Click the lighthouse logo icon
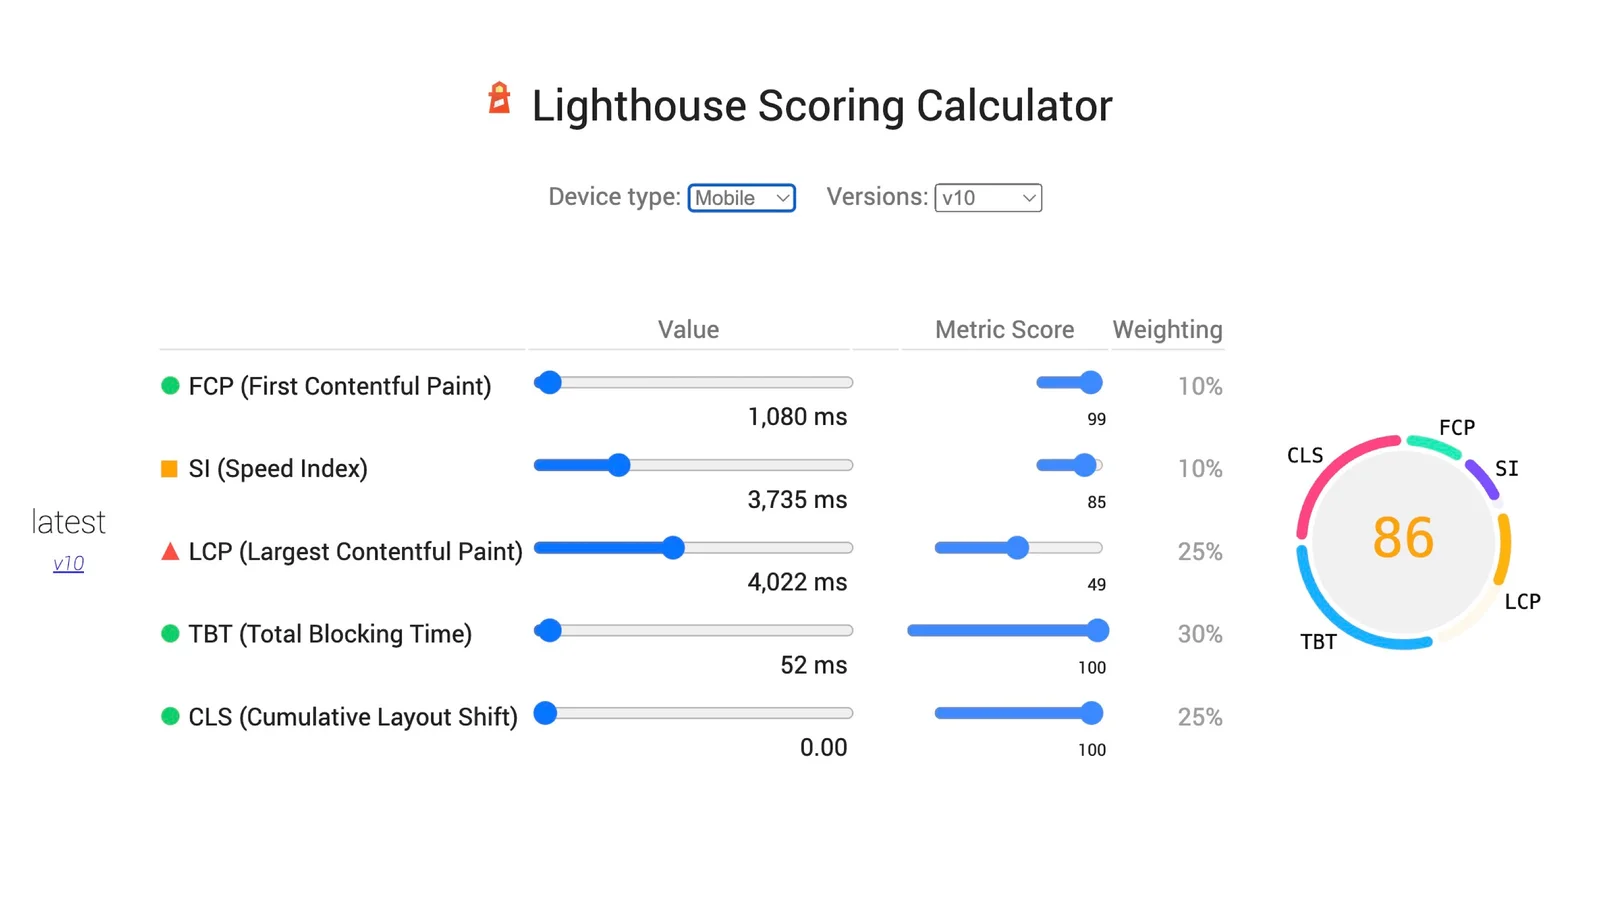This screenshot has height=900, width=1600. tap(498, 100)
